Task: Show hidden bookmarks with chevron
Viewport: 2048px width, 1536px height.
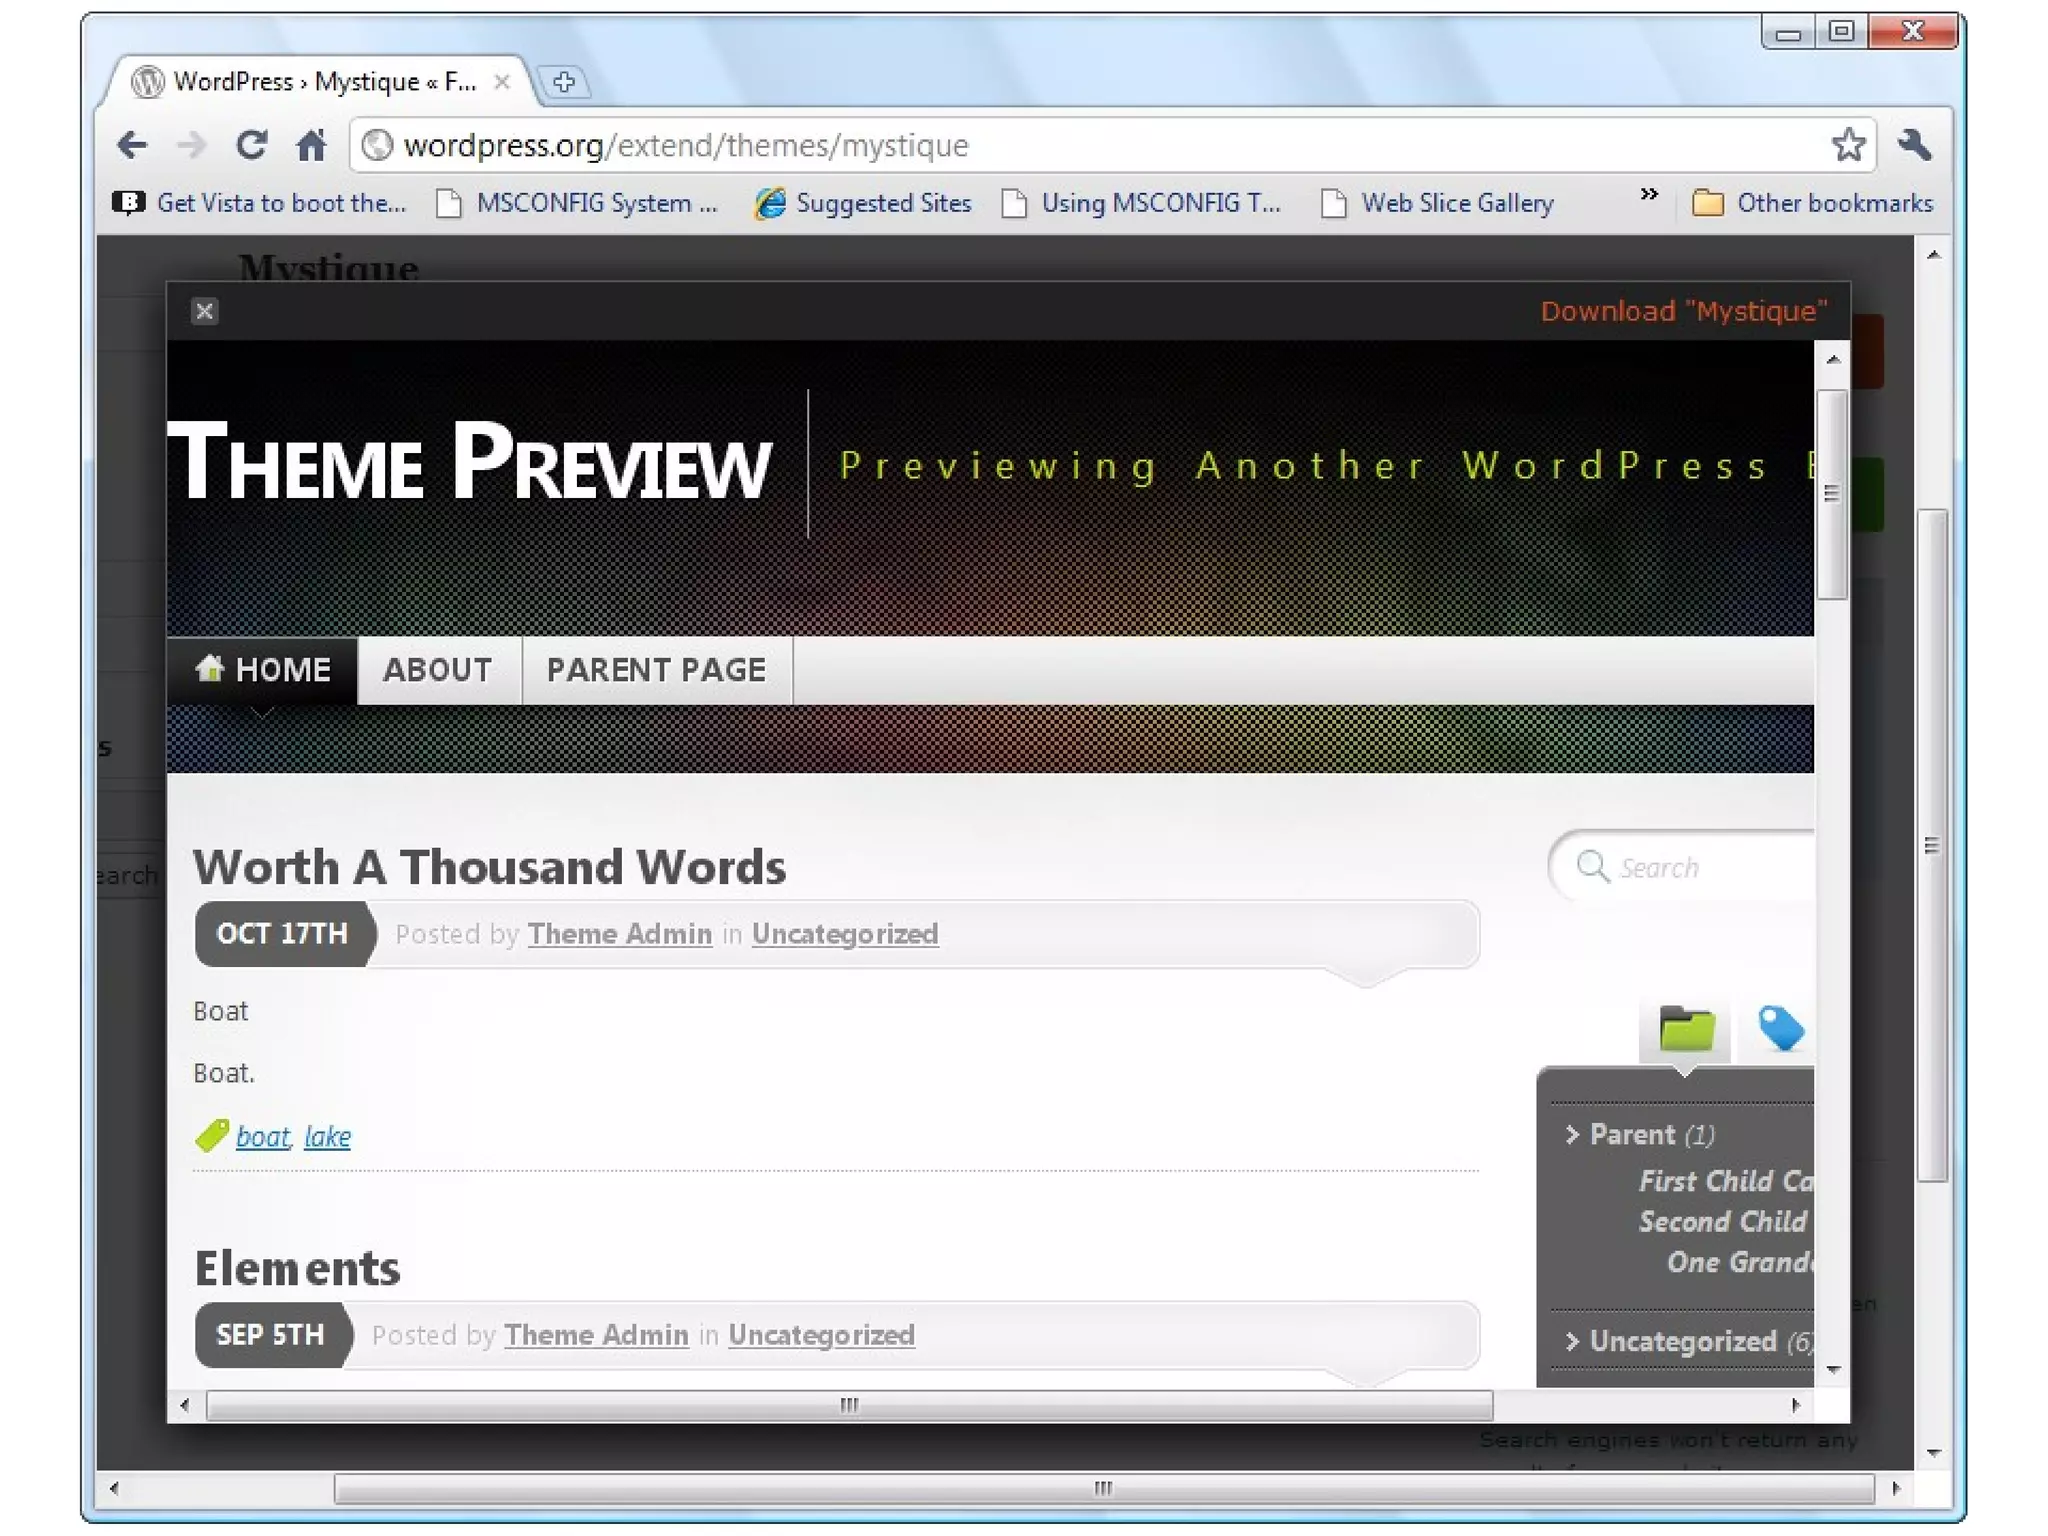Action: point(1649,194)
